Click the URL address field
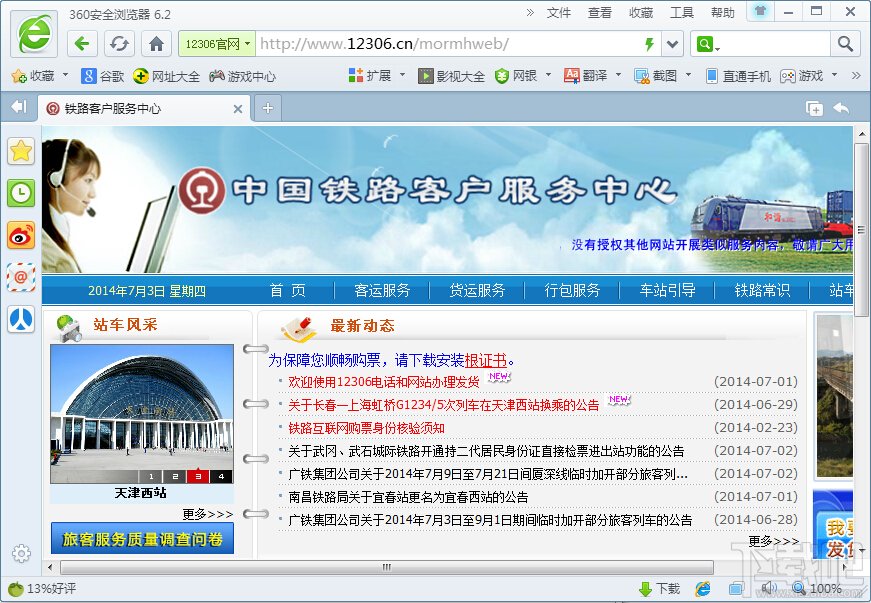 coord(447,44)
